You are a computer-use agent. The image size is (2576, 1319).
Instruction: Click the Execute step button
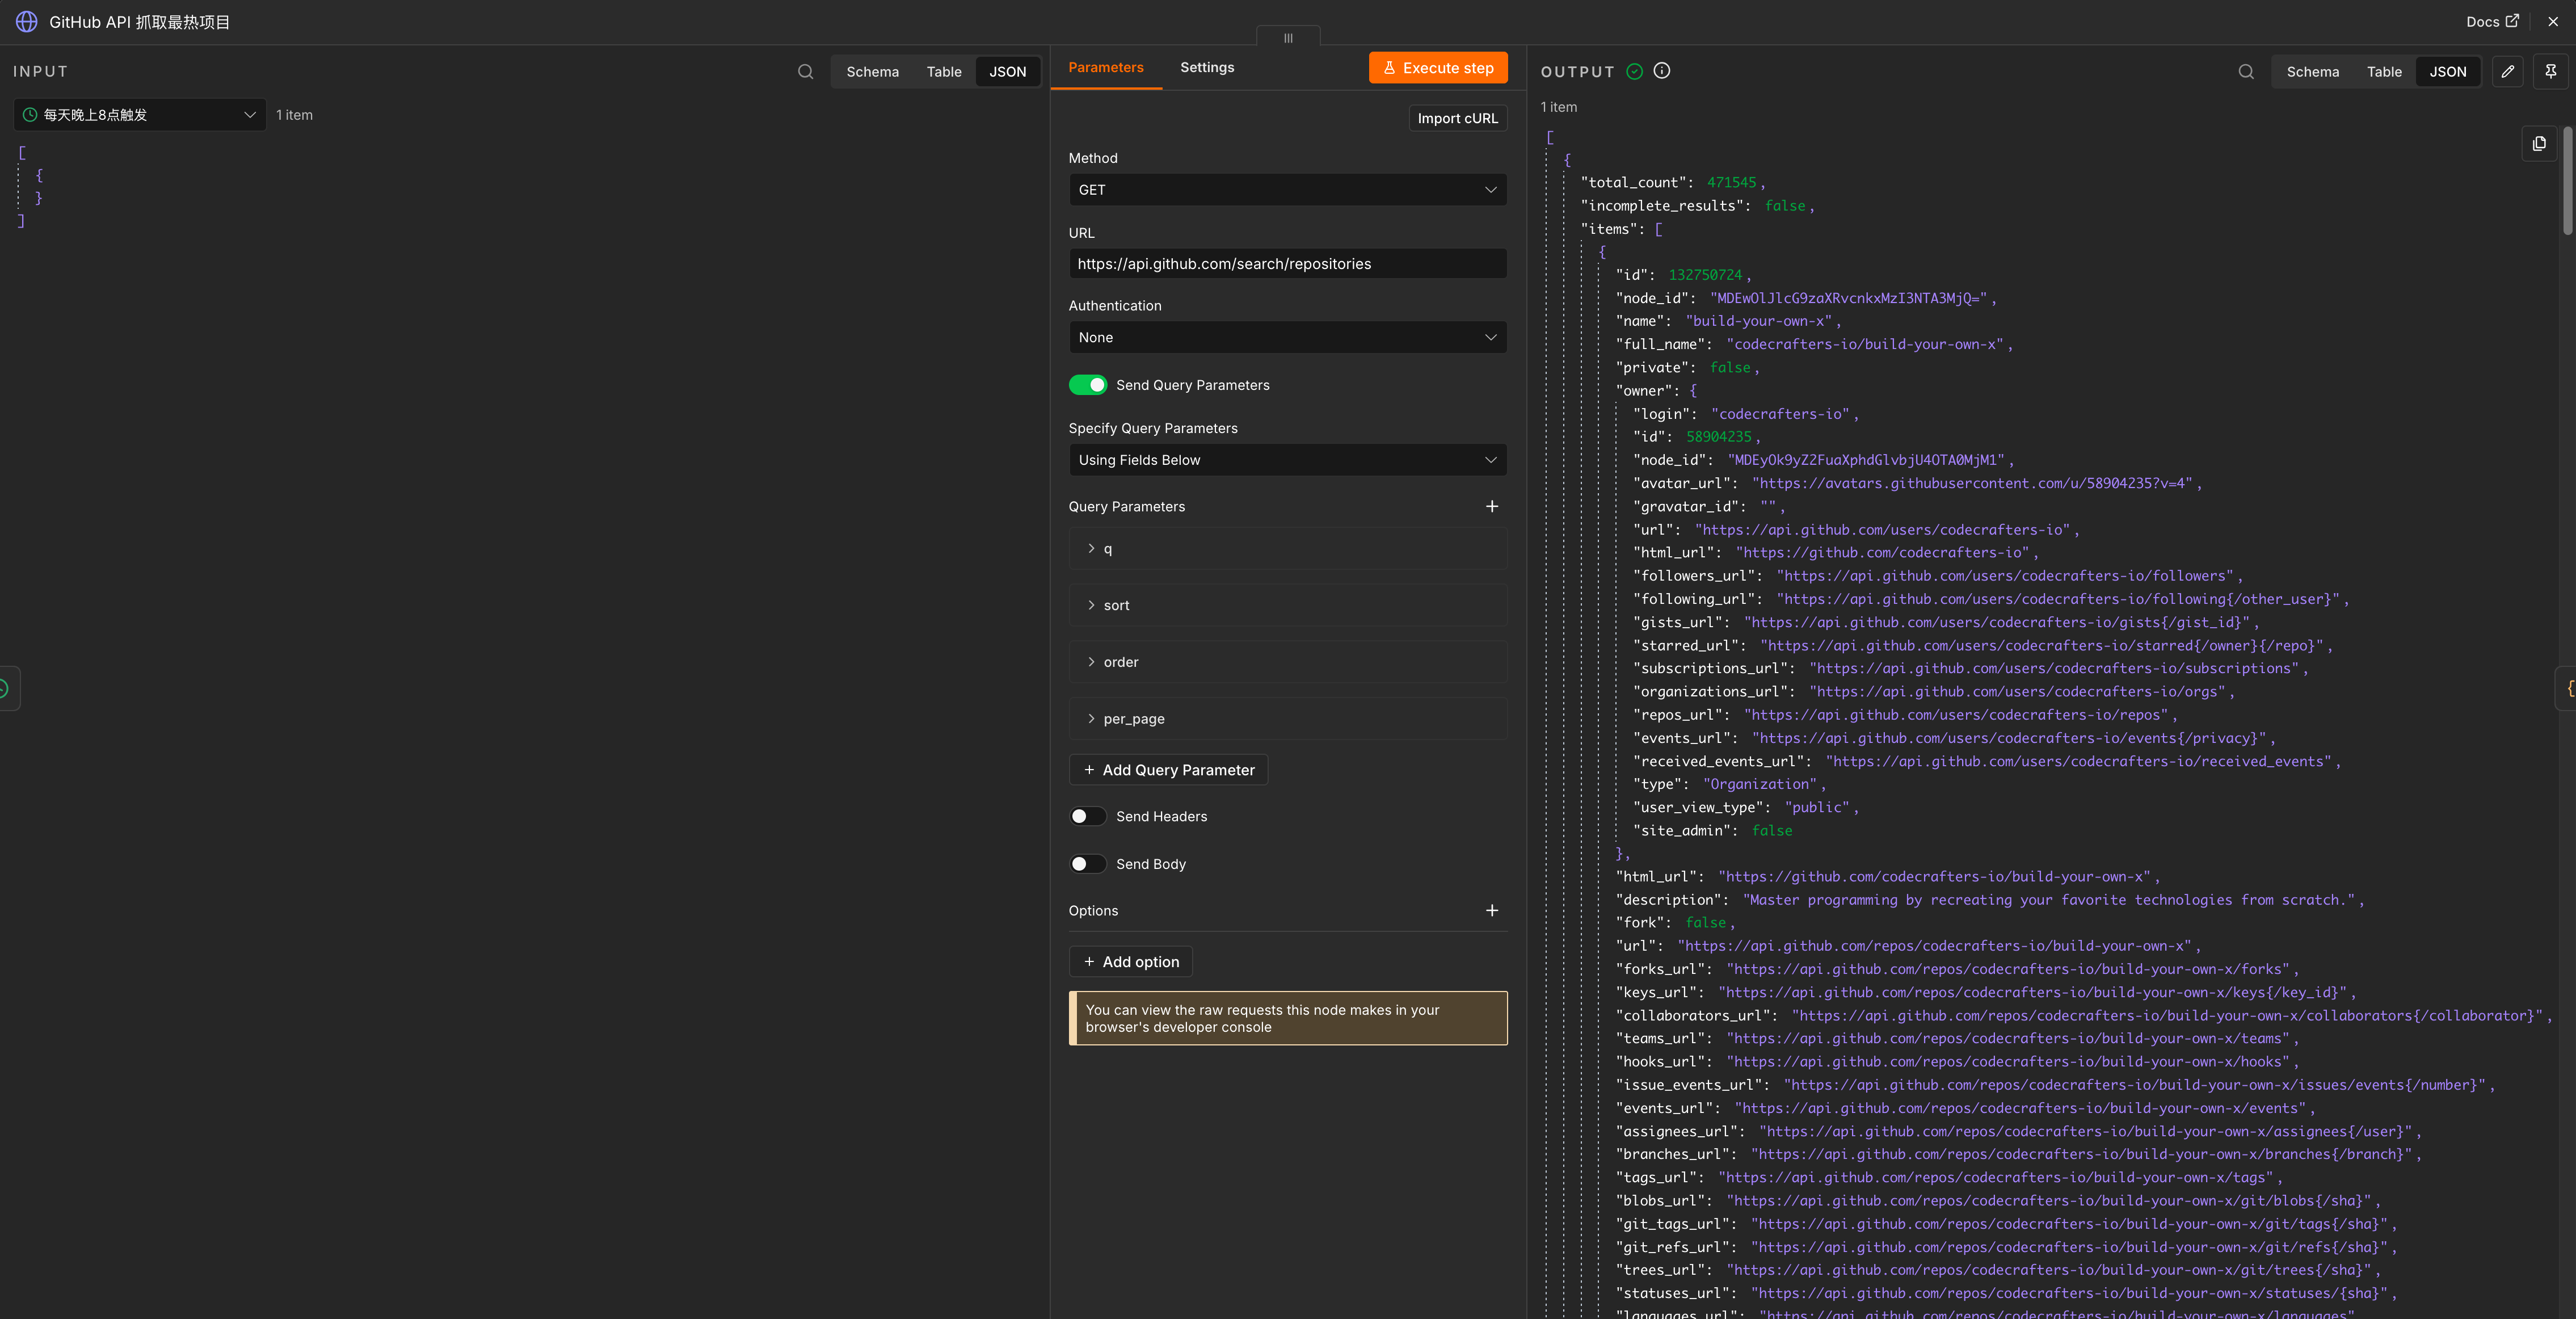pos(1438,68)
